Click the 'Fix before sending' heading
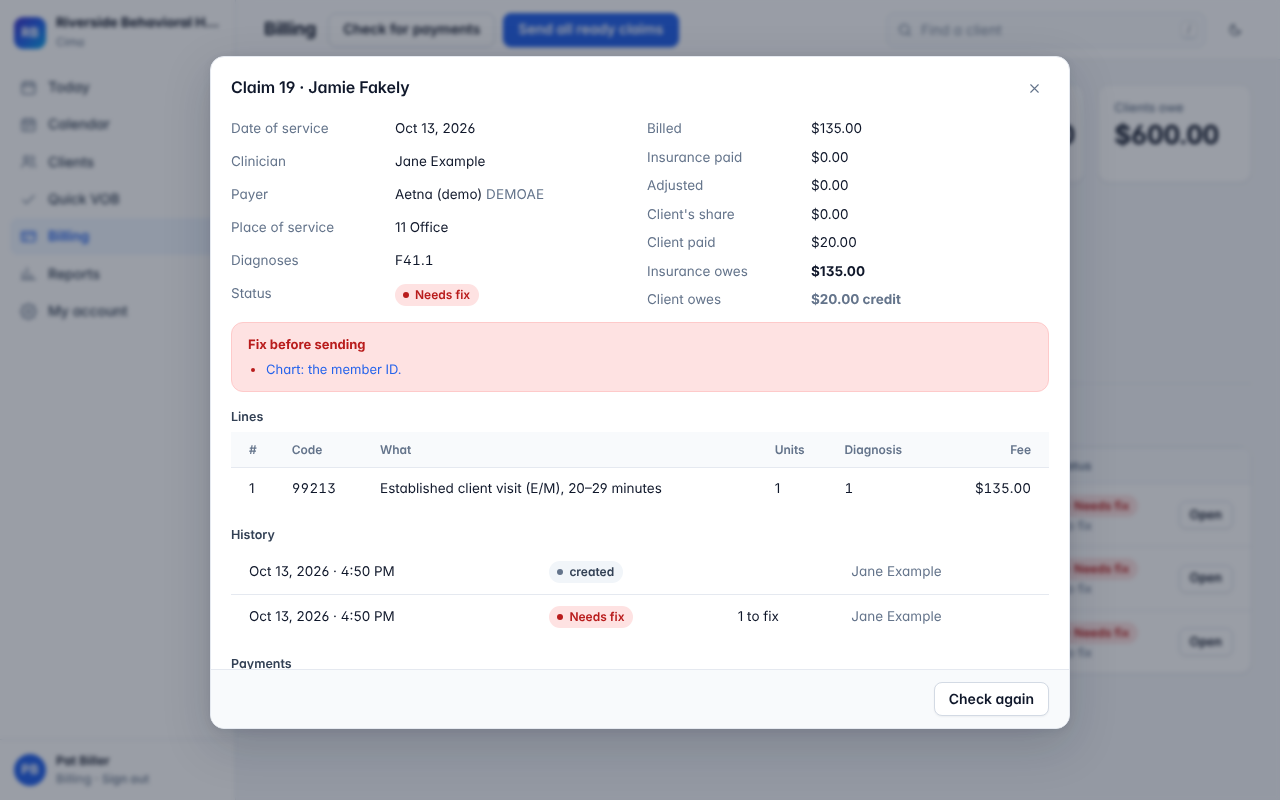 pos(307,344)
